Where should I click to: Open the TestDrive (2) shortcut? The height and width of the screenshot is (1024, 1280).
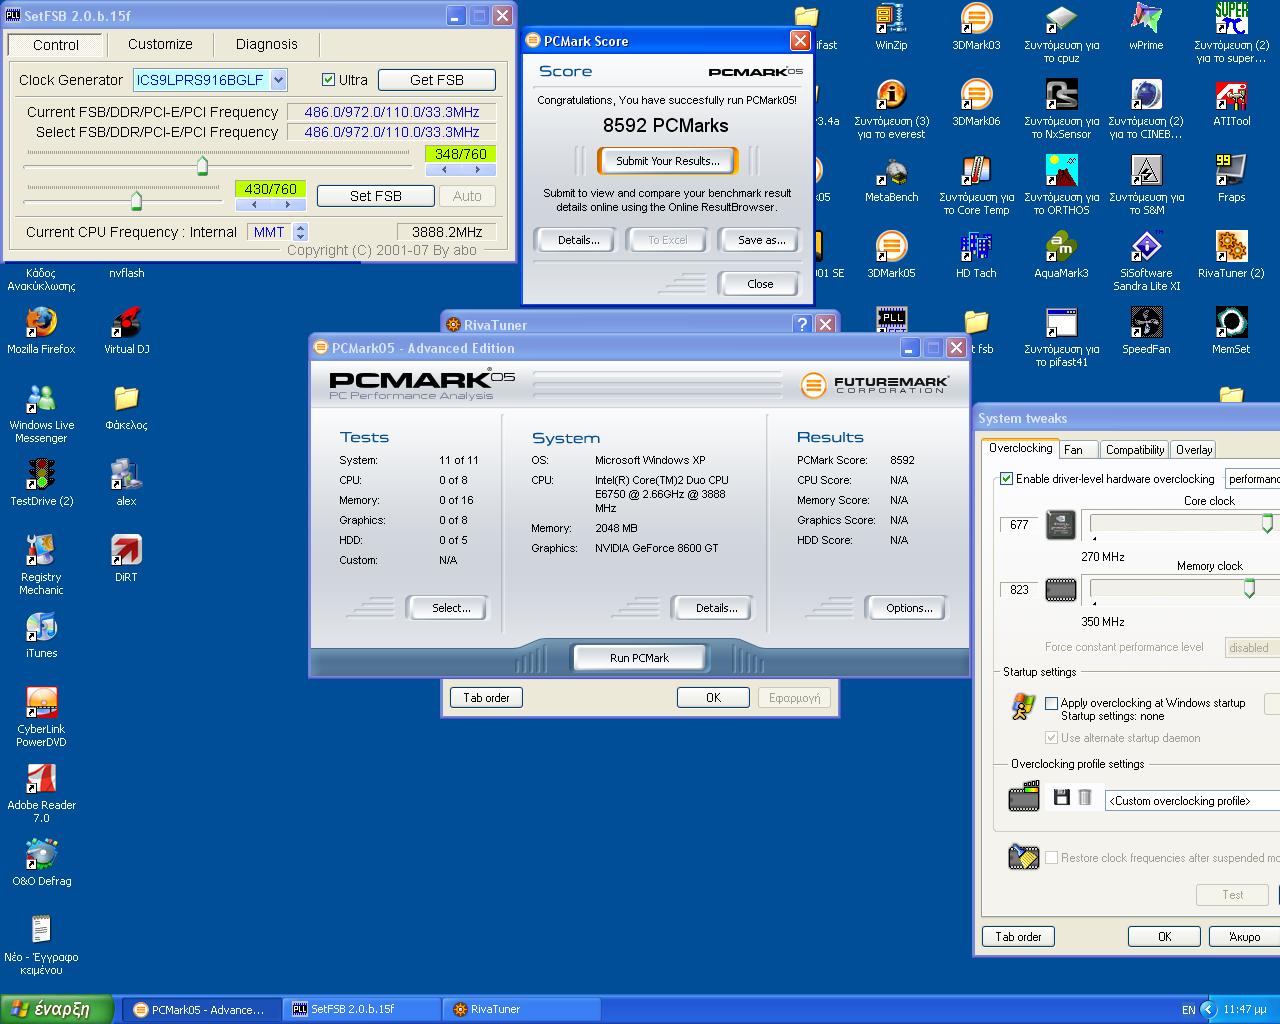tap(41, 482)
